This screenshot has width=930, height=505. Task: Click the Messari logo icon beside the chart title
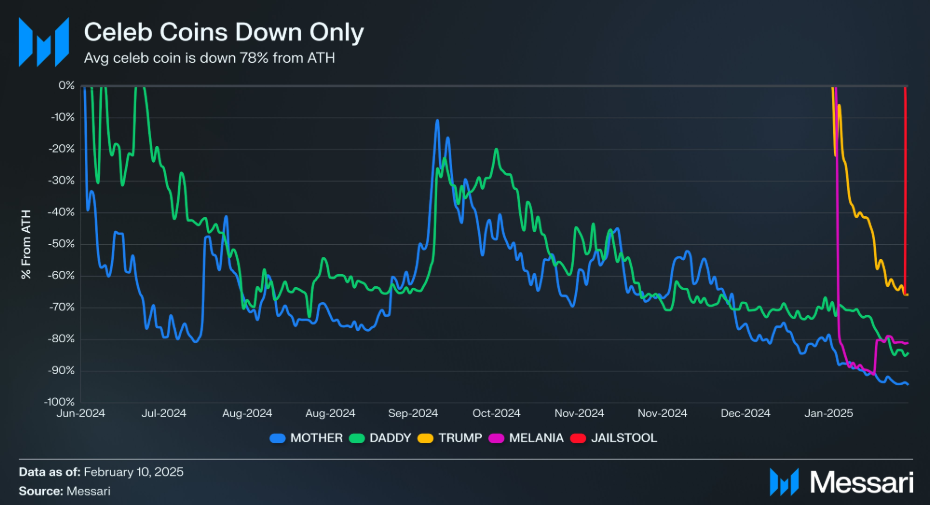(44, 42)
